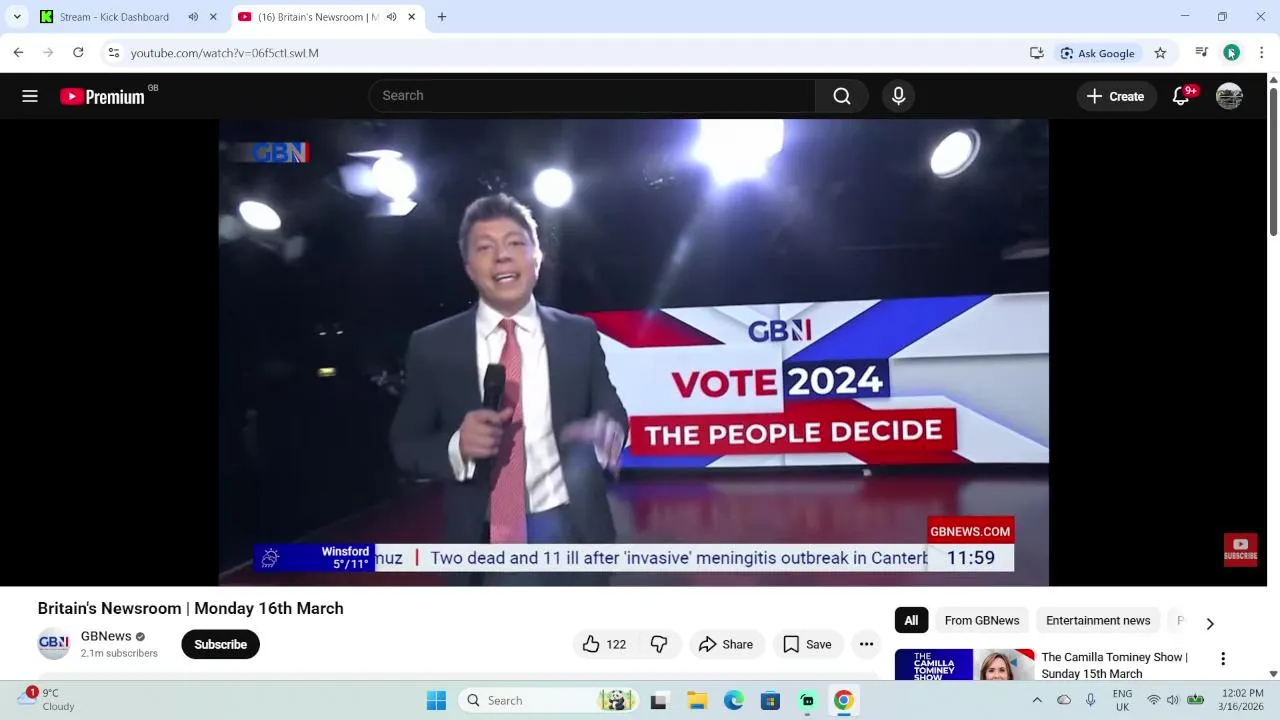This screenshot has height=720, width=1280.
Task: Click the Subscribe watermark on the video
Action: pyautogui.click(x=1240, y=549)
